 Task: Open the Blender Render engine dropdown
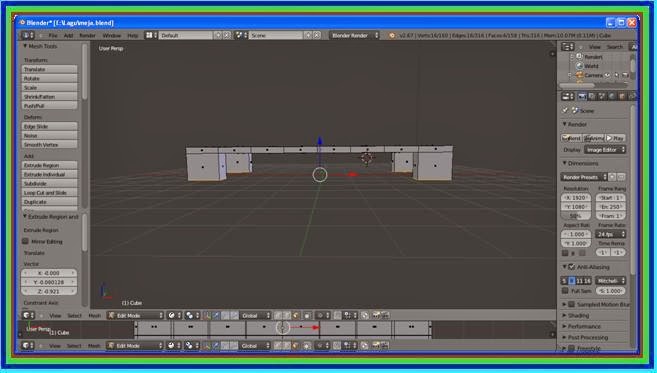(x=354, y=35)
